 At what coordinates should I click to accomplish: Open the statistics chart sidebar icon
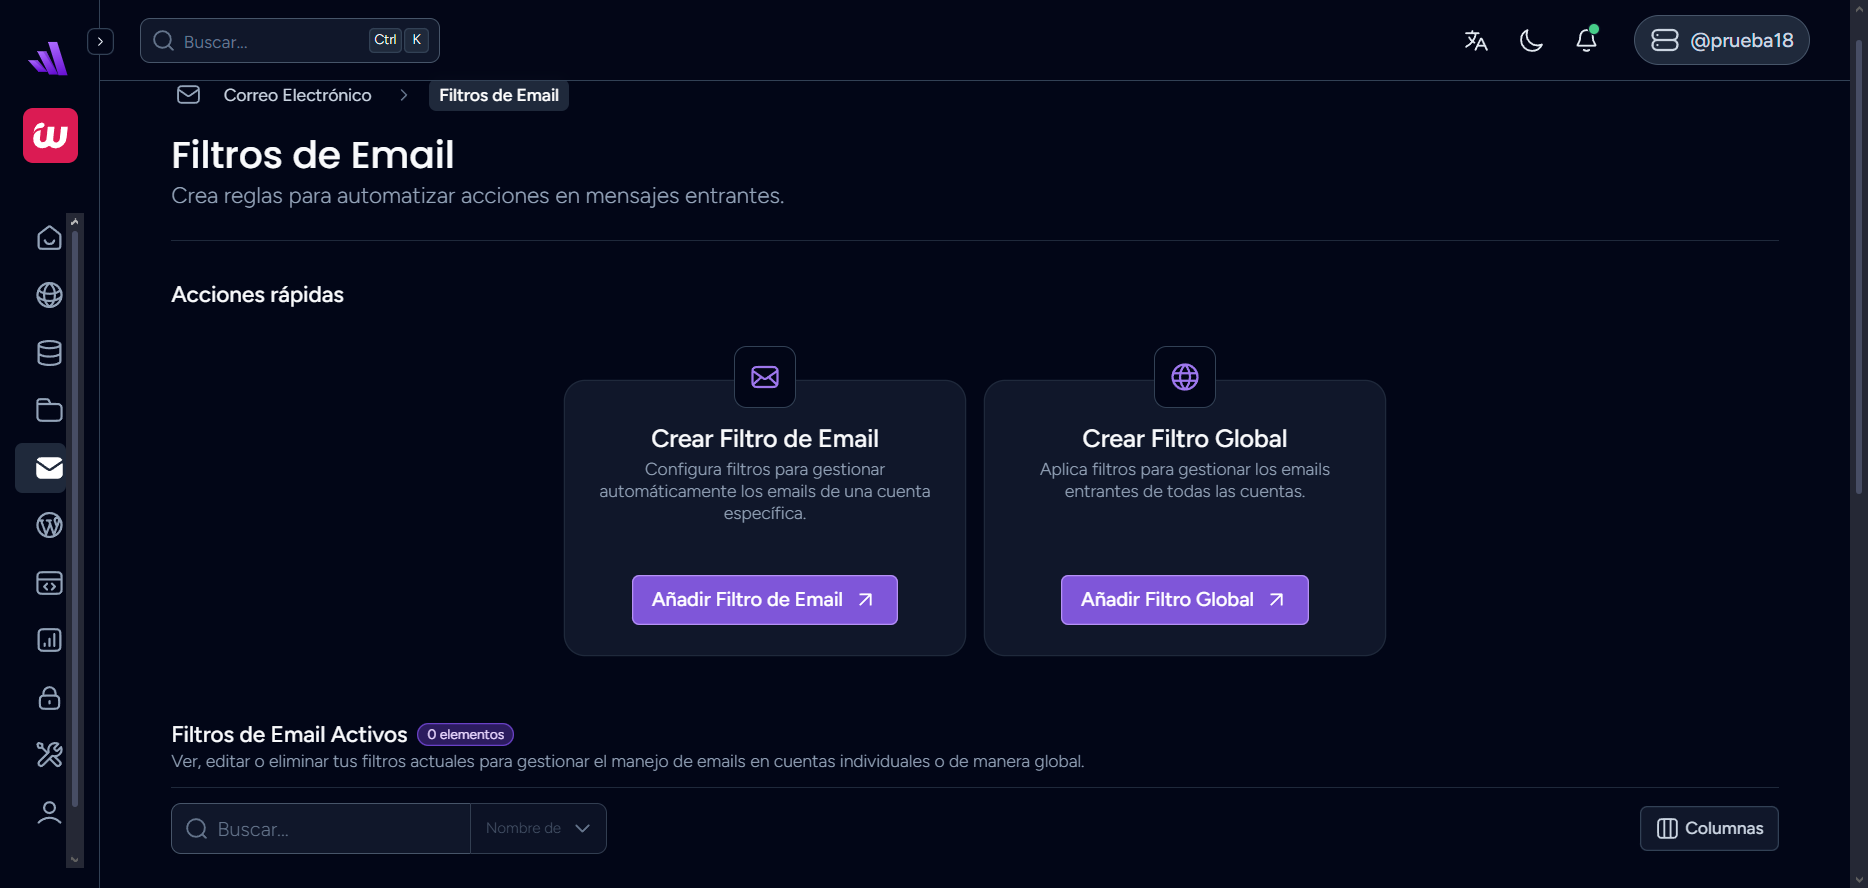49,640
